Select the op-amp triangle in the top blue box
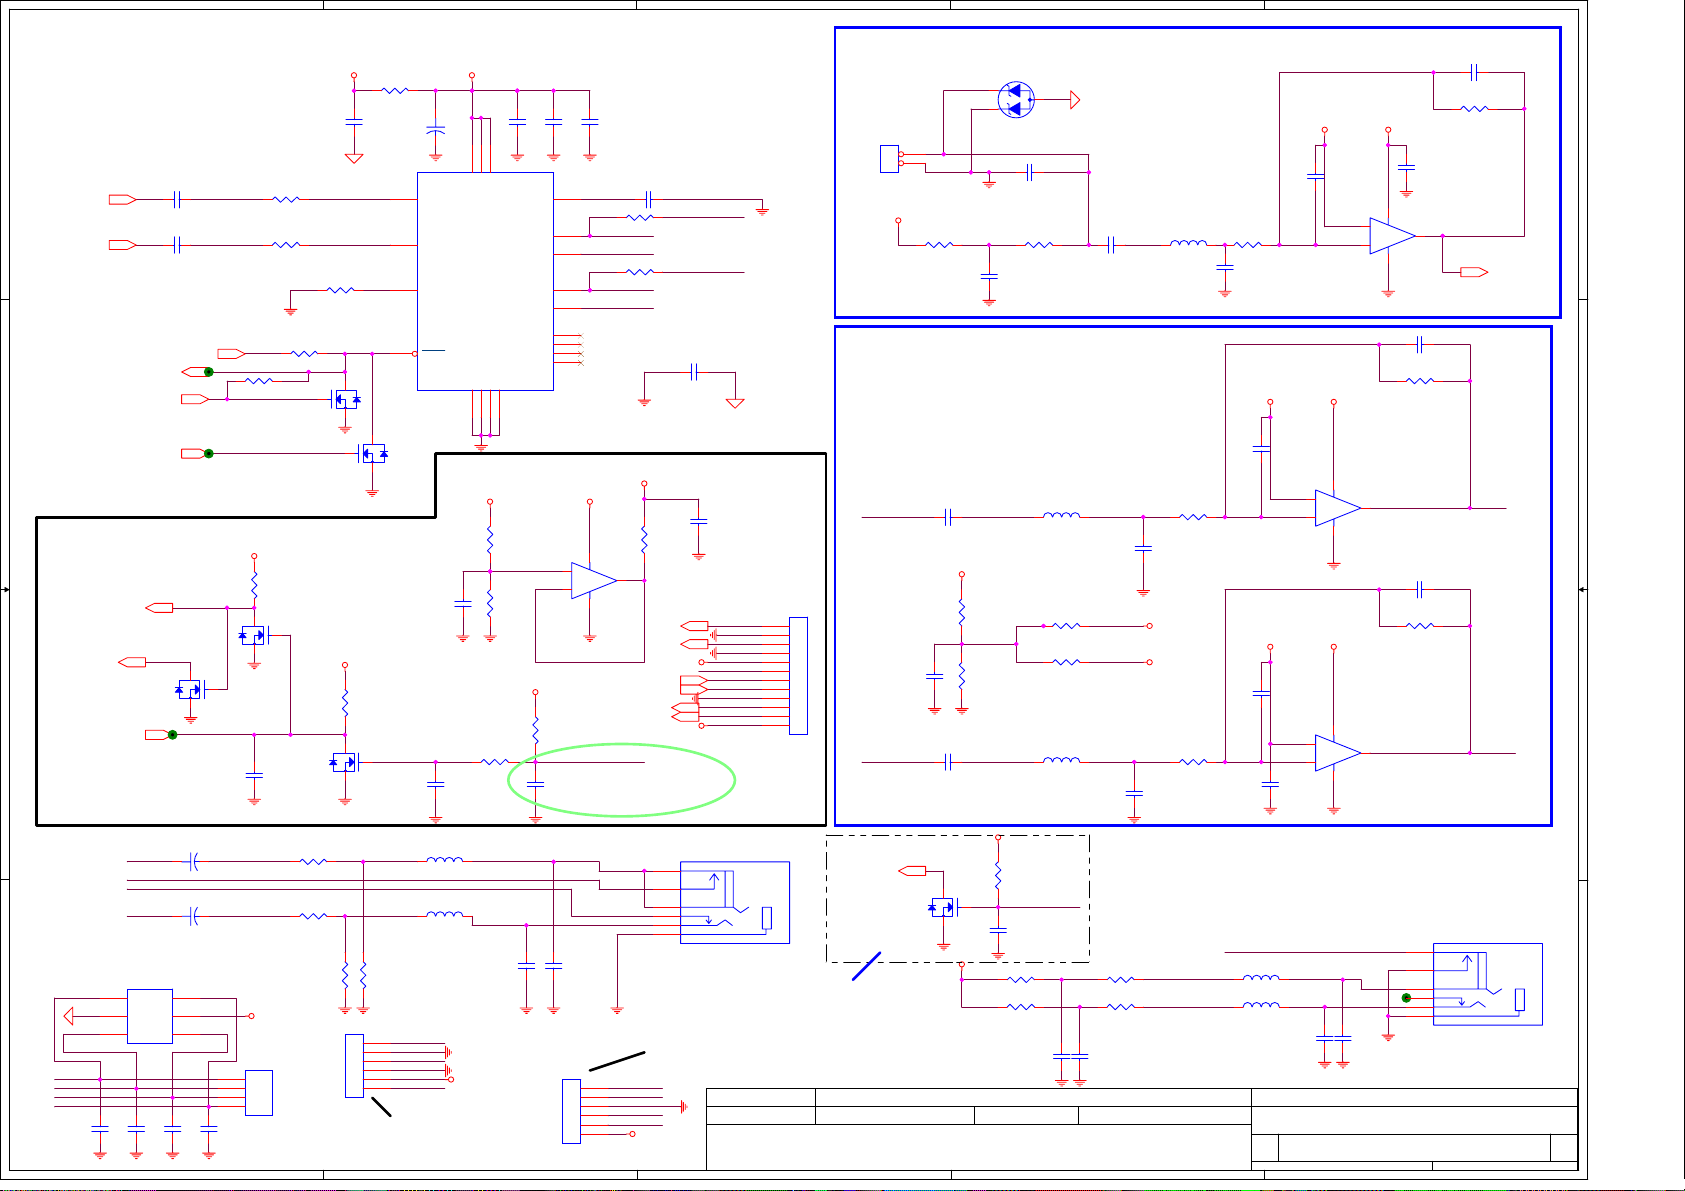The height and width of the screenshot is (1191, 1685). [x=1392, y=236]
